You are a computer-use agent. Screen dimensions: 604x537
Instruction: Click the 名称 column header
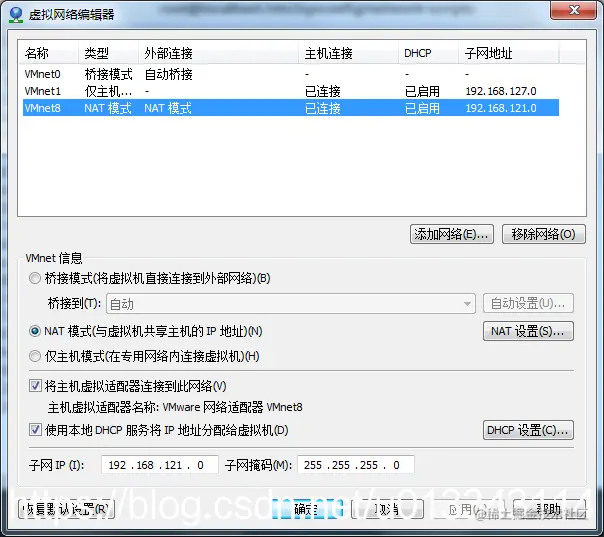[49, 53]
